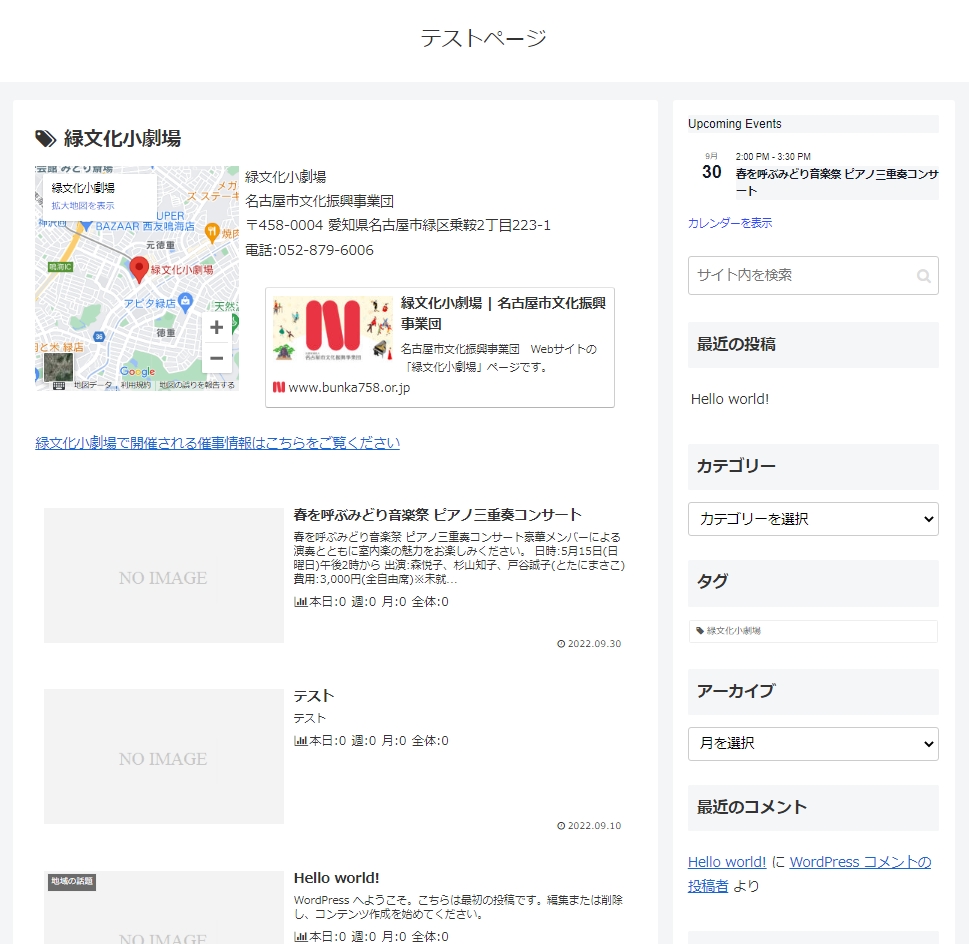Click the red location pin on the map
This screenshot has width=969, height=944.
point(139,270)
